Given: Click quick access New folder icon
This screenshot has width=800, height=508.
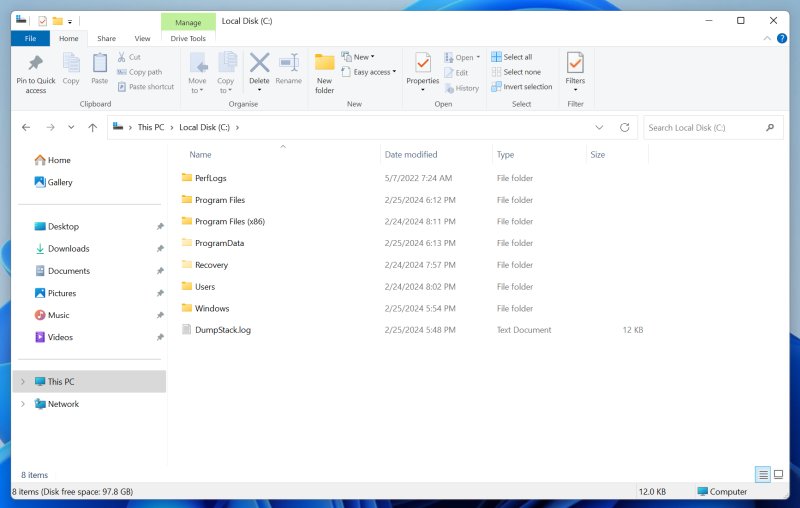Looking at the screenshot, I should tap(58, 21).
